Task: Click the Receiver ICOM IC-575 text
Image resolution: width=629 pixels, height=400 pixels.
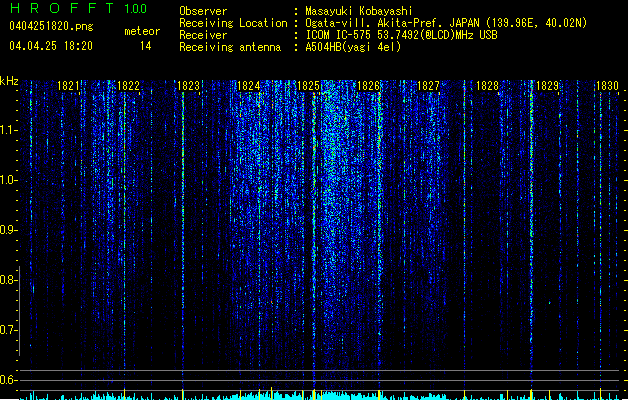Action: pyautogui.click(x=401, y=35)
